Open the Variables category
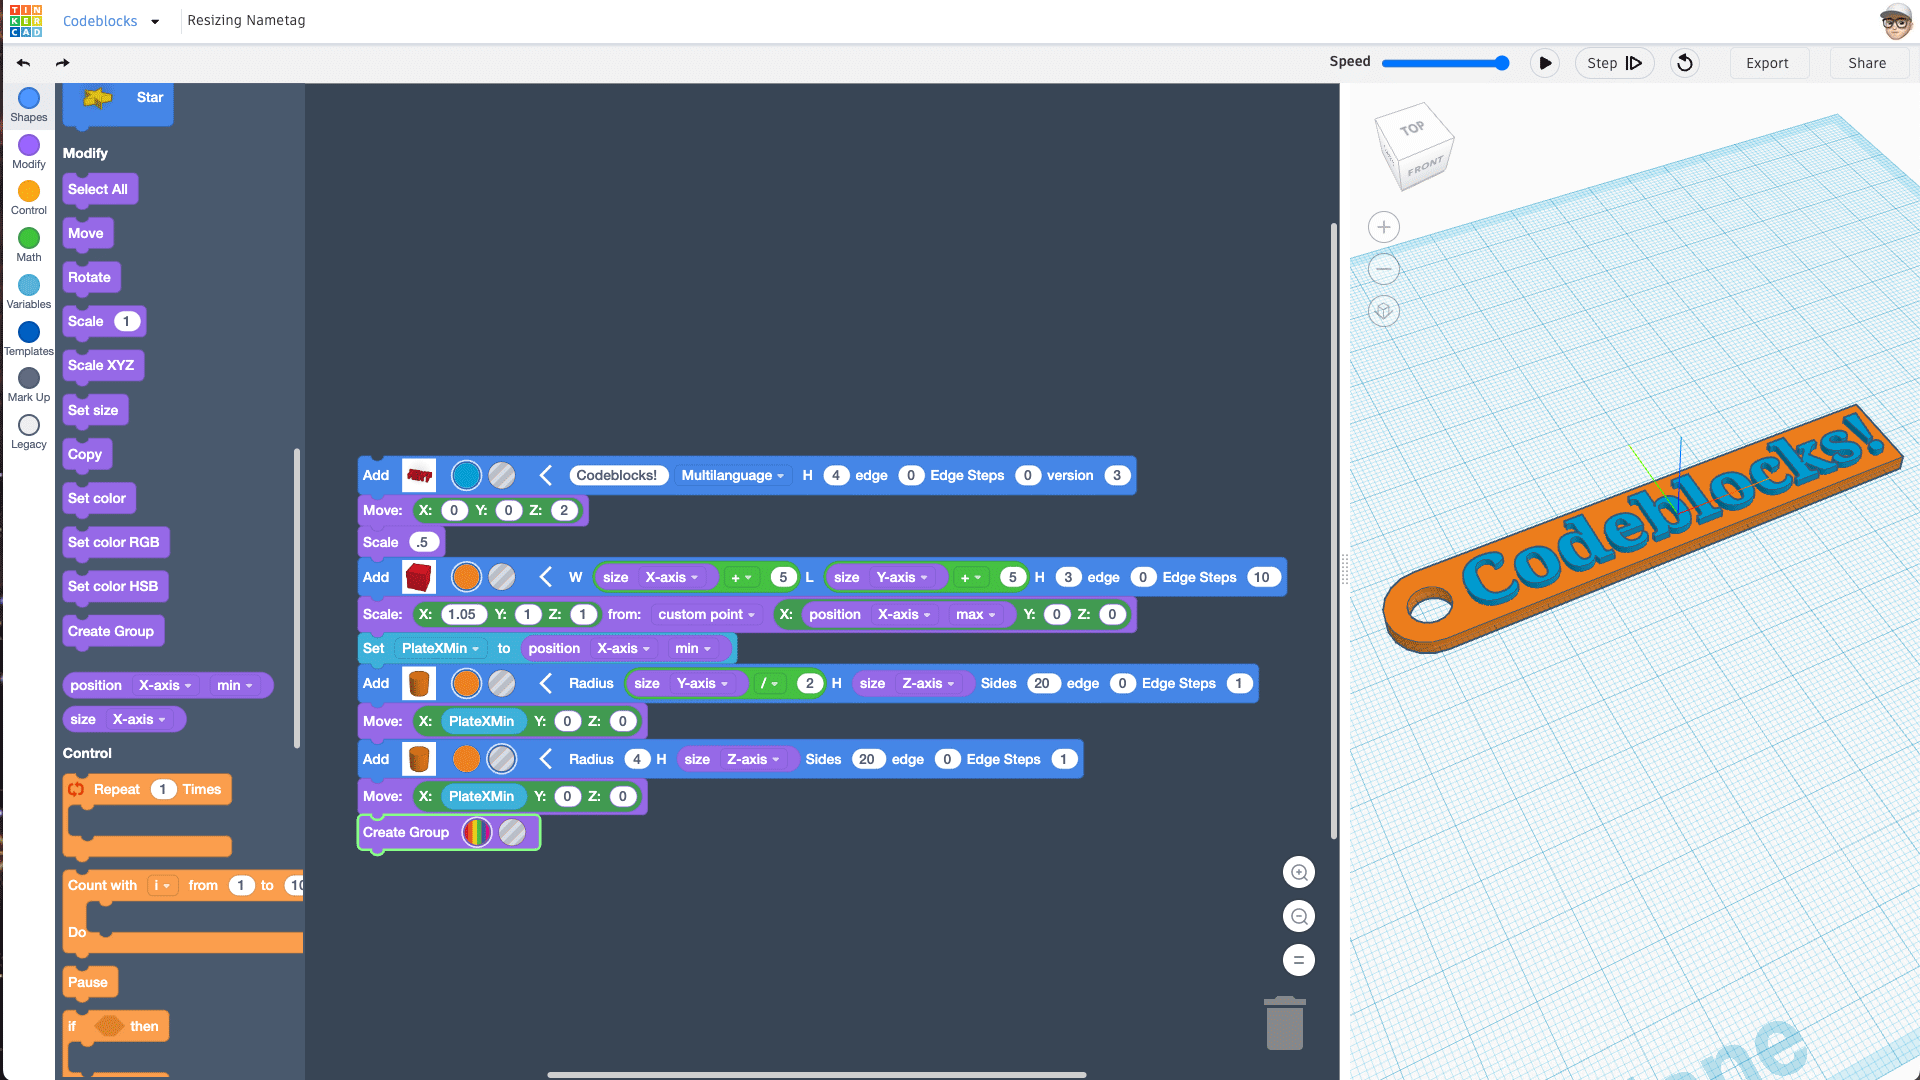1920x1080 pixels. click(28, 287)
